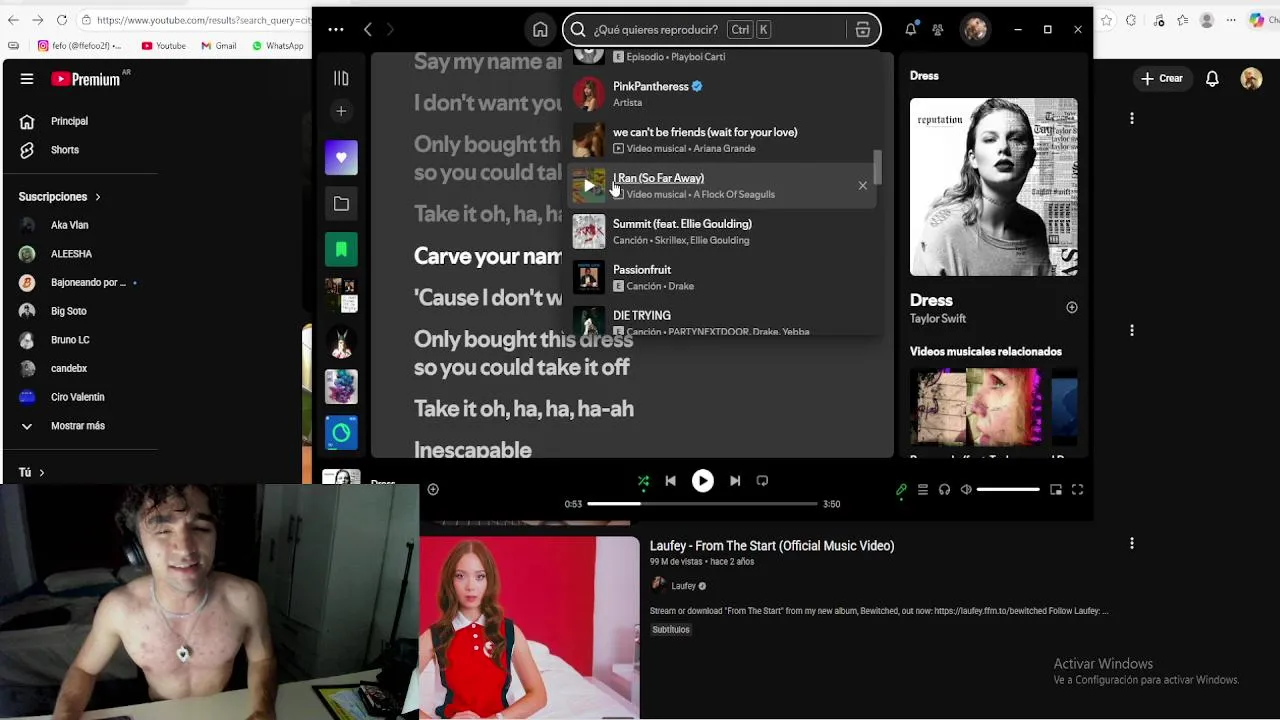This screenshot has width=1280, height=720.
Task: Open the Laufey channel link
Action: [684, 586]
